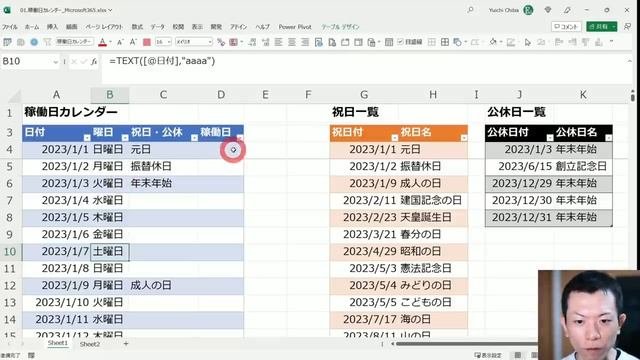The width and height of the screenshot is (640, 360).
Task: Select cell containing 土曜日
Action: pyautogui.click(x=110, y=251)
